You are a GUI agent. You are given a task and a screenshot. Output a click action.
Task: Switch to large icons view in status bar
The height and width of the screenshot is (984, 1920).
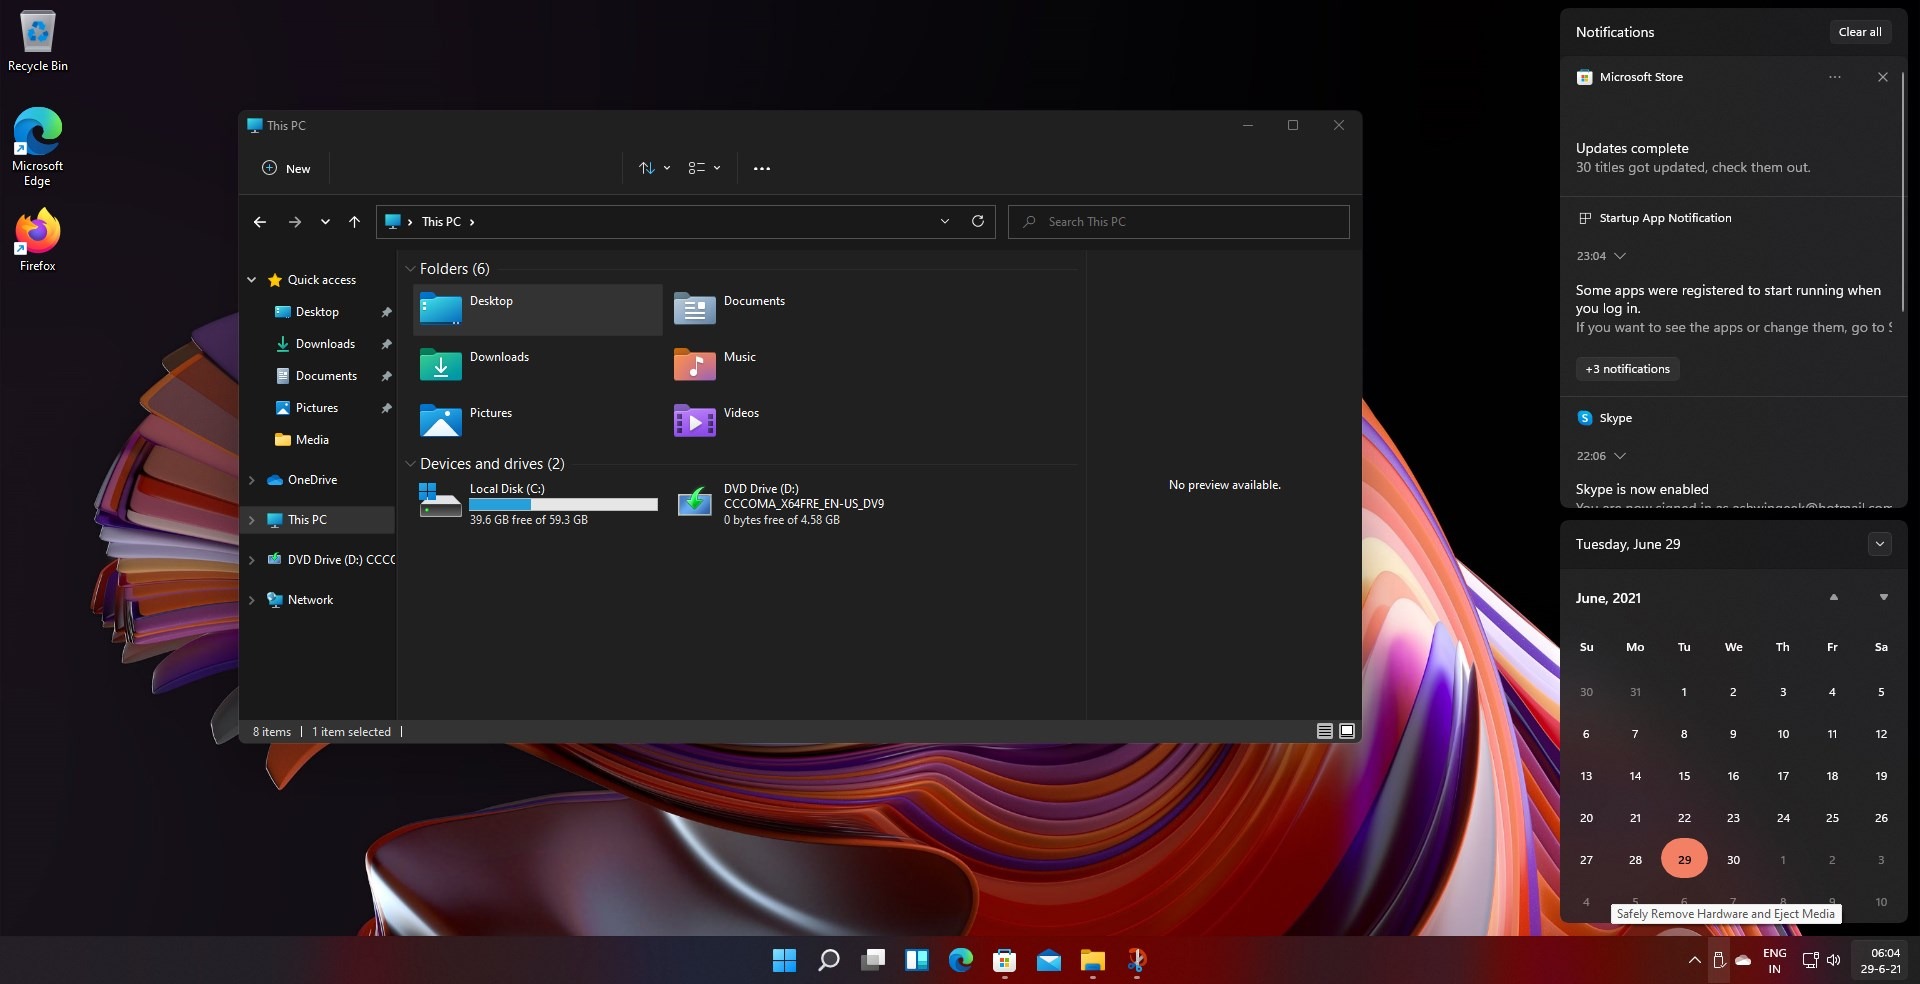(x=1347, y=731)
